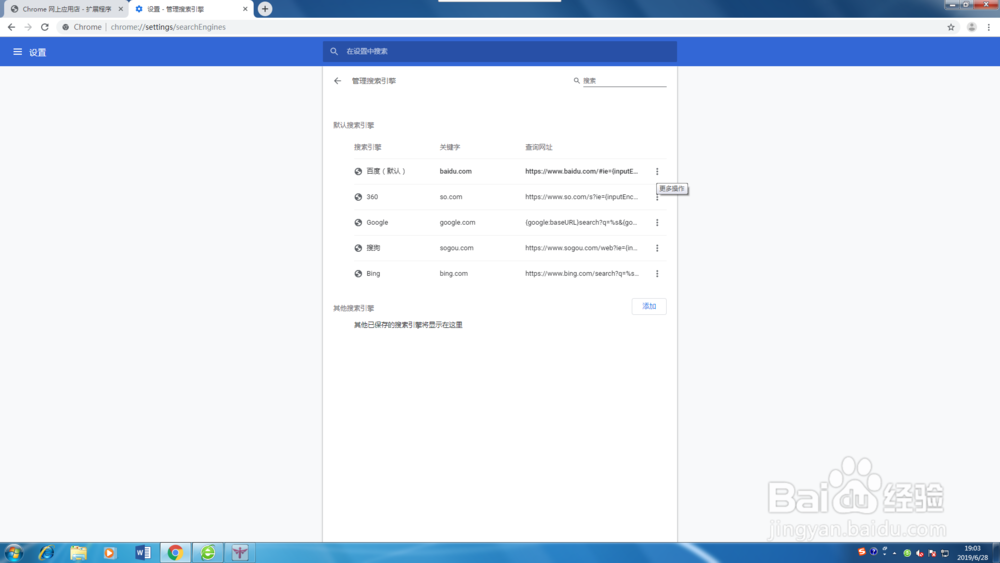Show hidden tray icons arrow
1000x563 pixels.
coord(894,553)
